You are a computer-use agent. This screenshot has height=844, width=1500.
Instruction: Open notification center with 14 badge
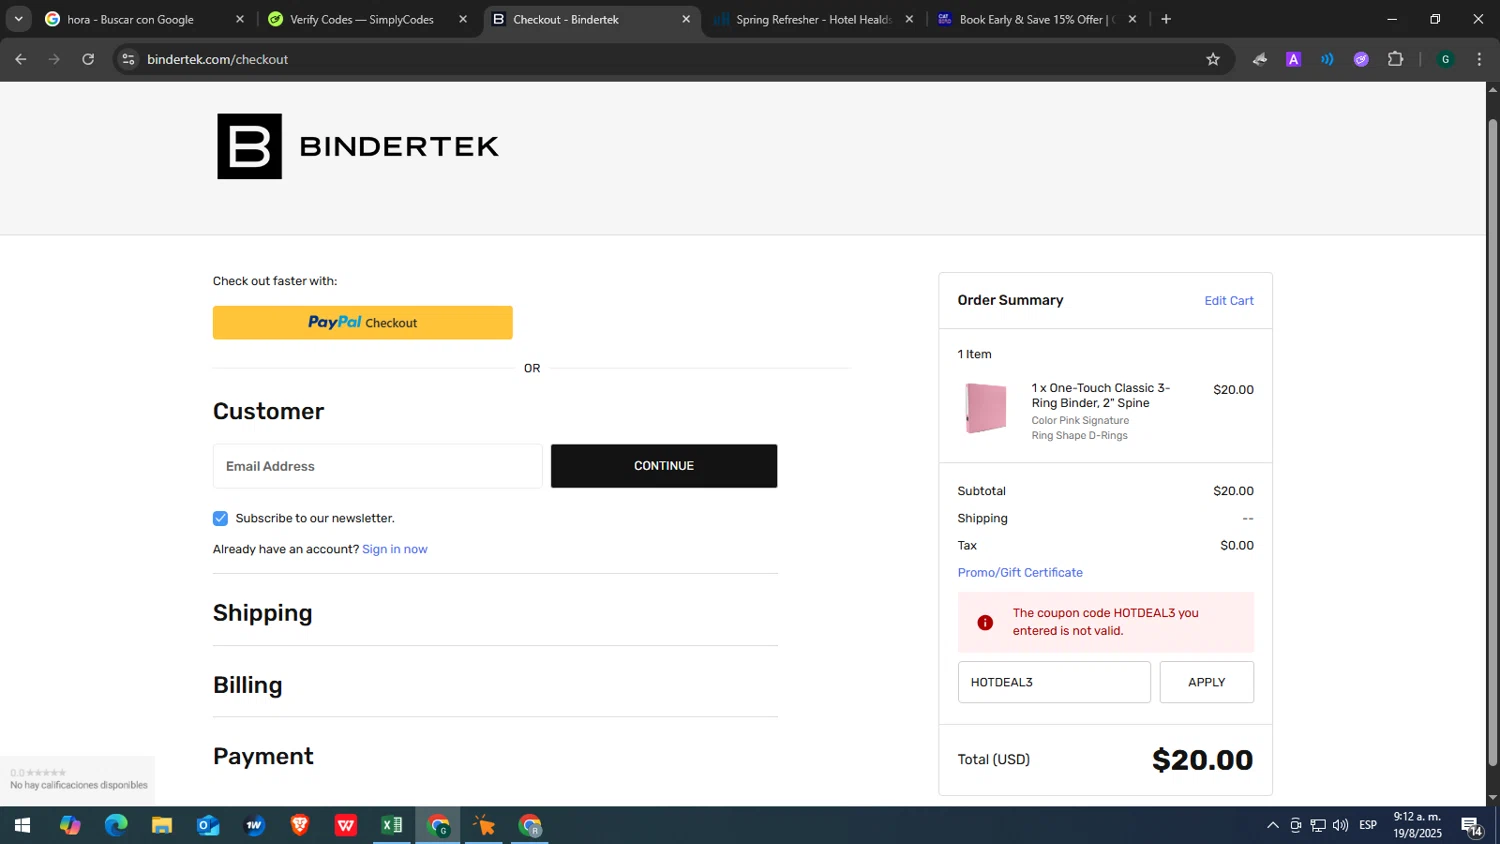point(1472,826)
